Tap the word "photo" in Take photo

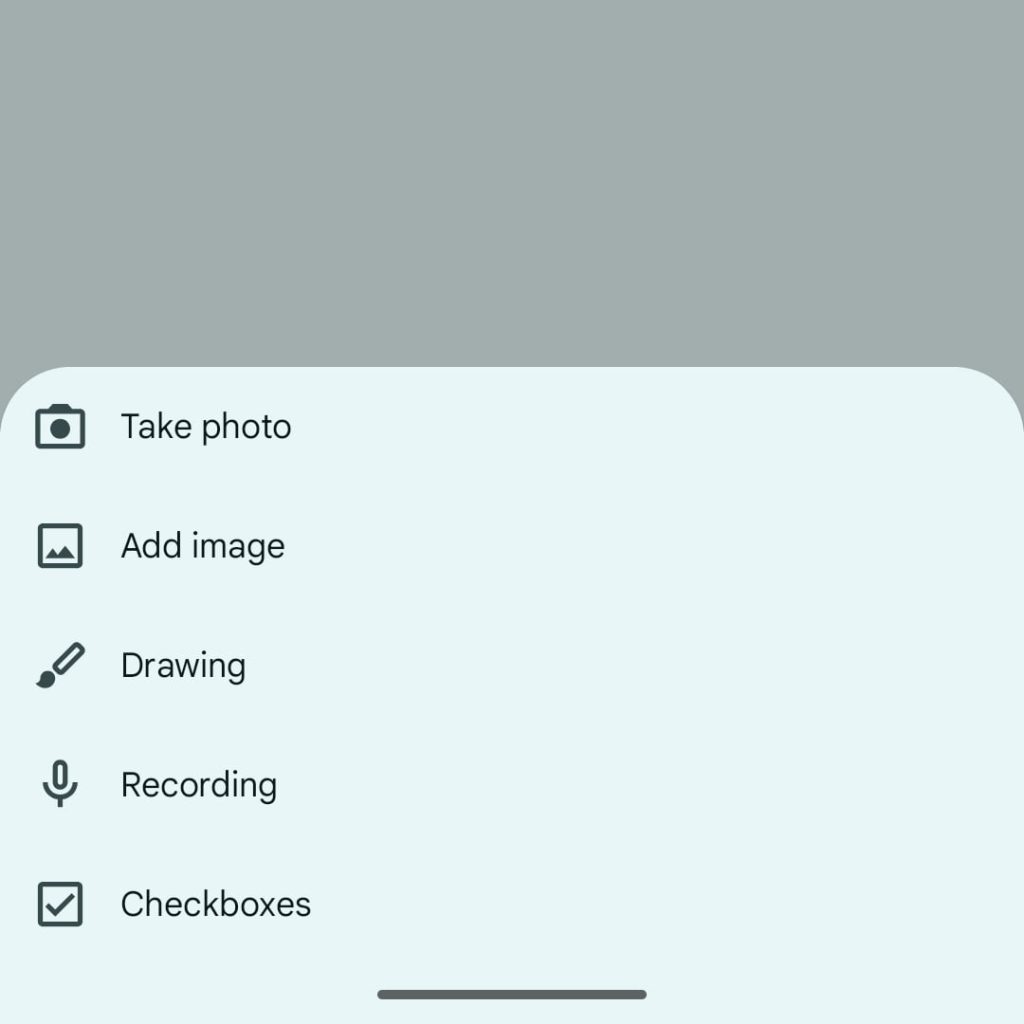(246, 428)
